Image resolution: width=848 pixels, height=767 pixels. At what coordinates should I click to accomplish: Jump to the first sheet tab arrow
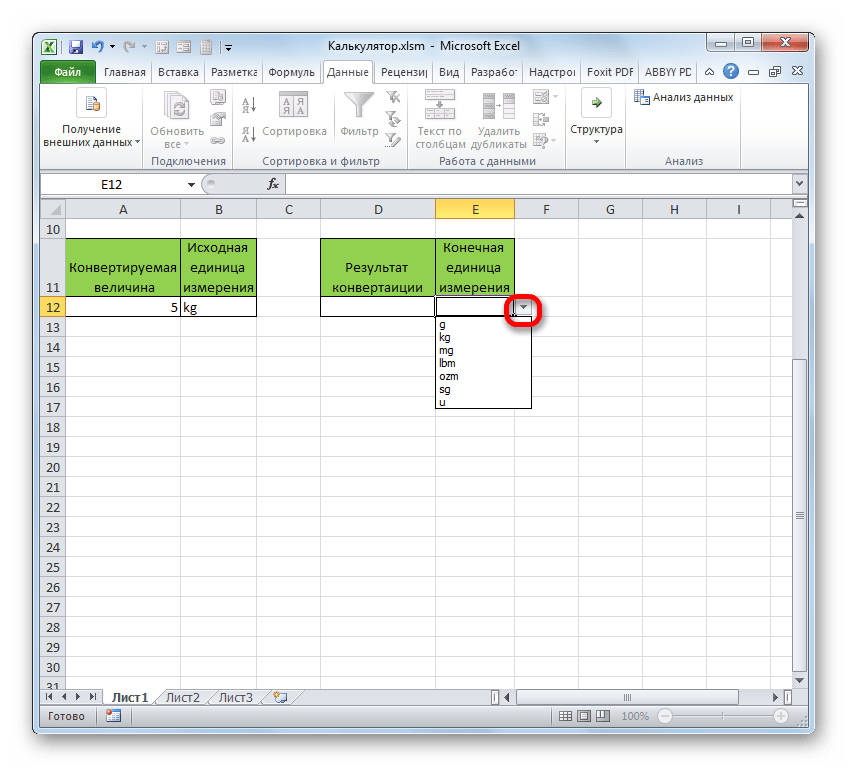[x=49, y=697]
